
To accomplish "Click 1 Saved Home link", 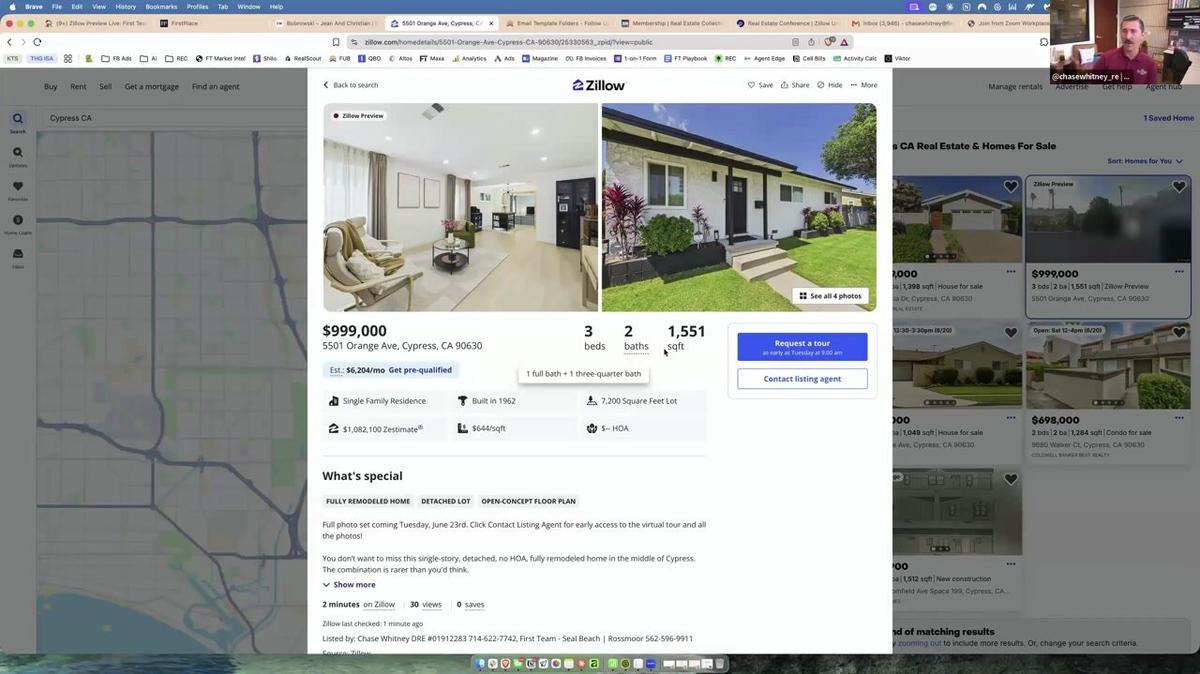I will 1168,118.
